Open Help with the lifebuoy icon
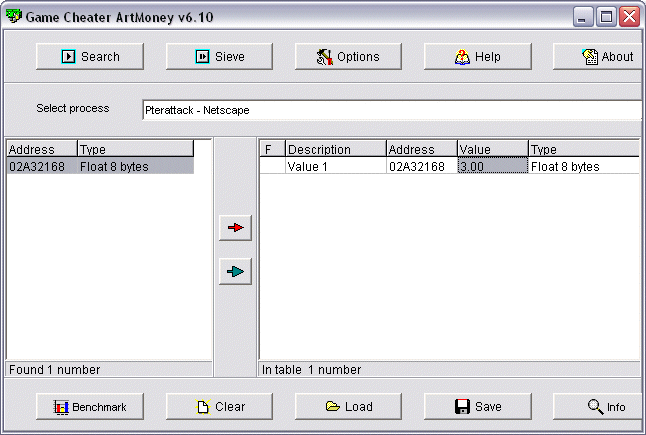This screenshot has height=435, width=646. (477, 57)
